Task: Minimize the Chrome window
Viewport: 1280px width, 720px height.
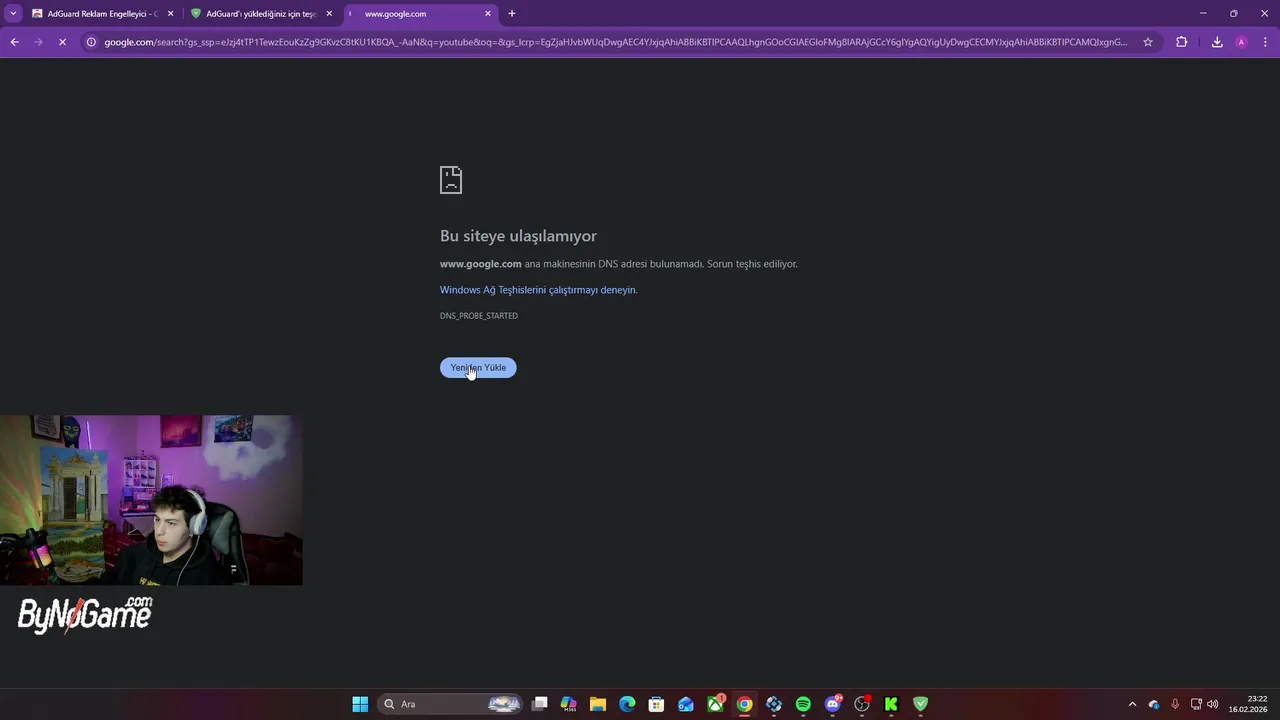Action: [x=1203, y=14]
